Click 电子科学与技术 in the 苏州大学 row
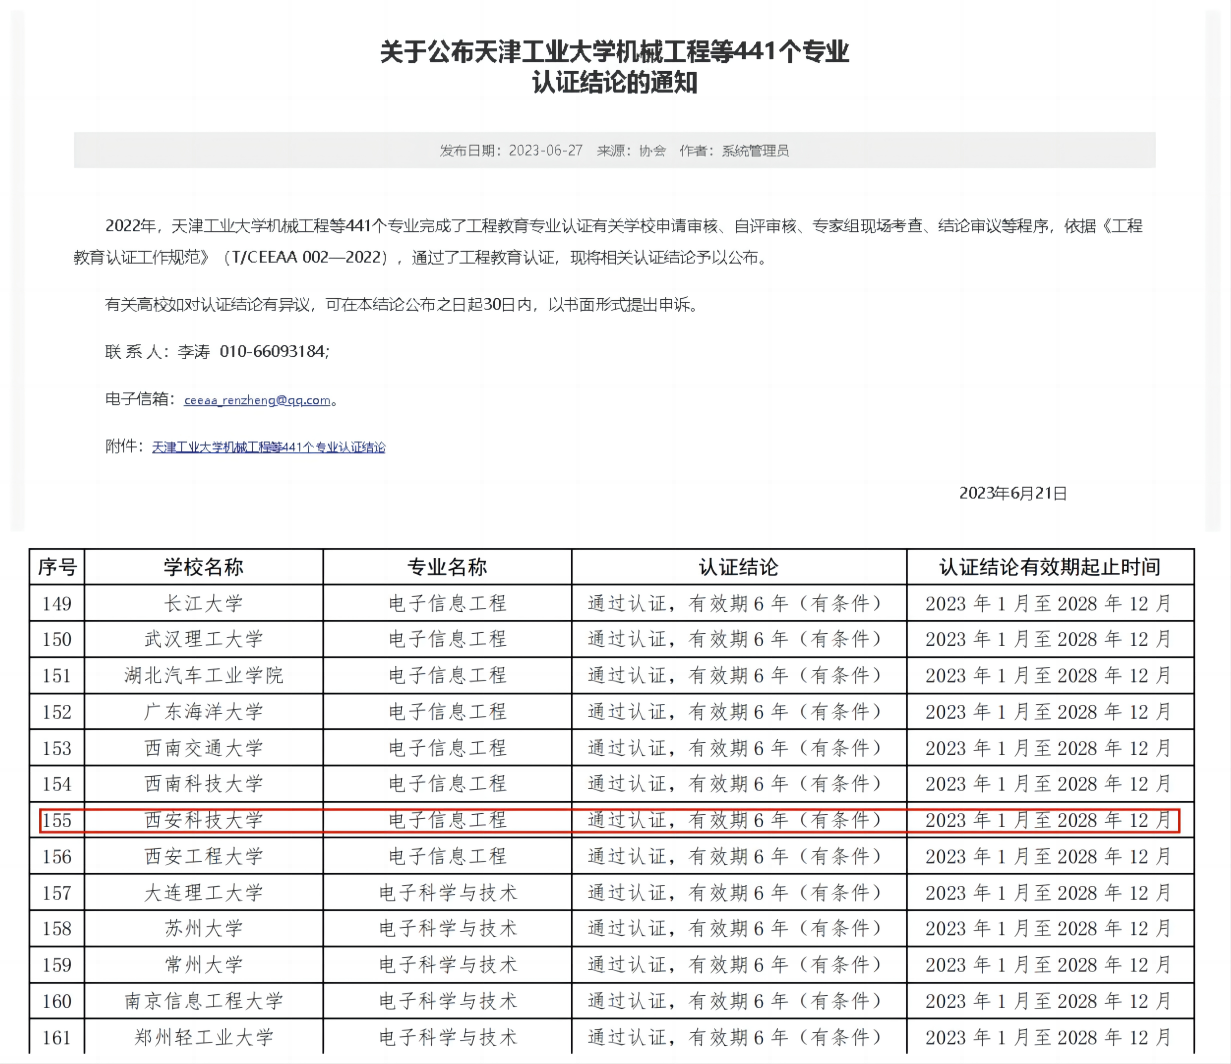This screenshot has height=1064, width=1231. coord(447,928)
